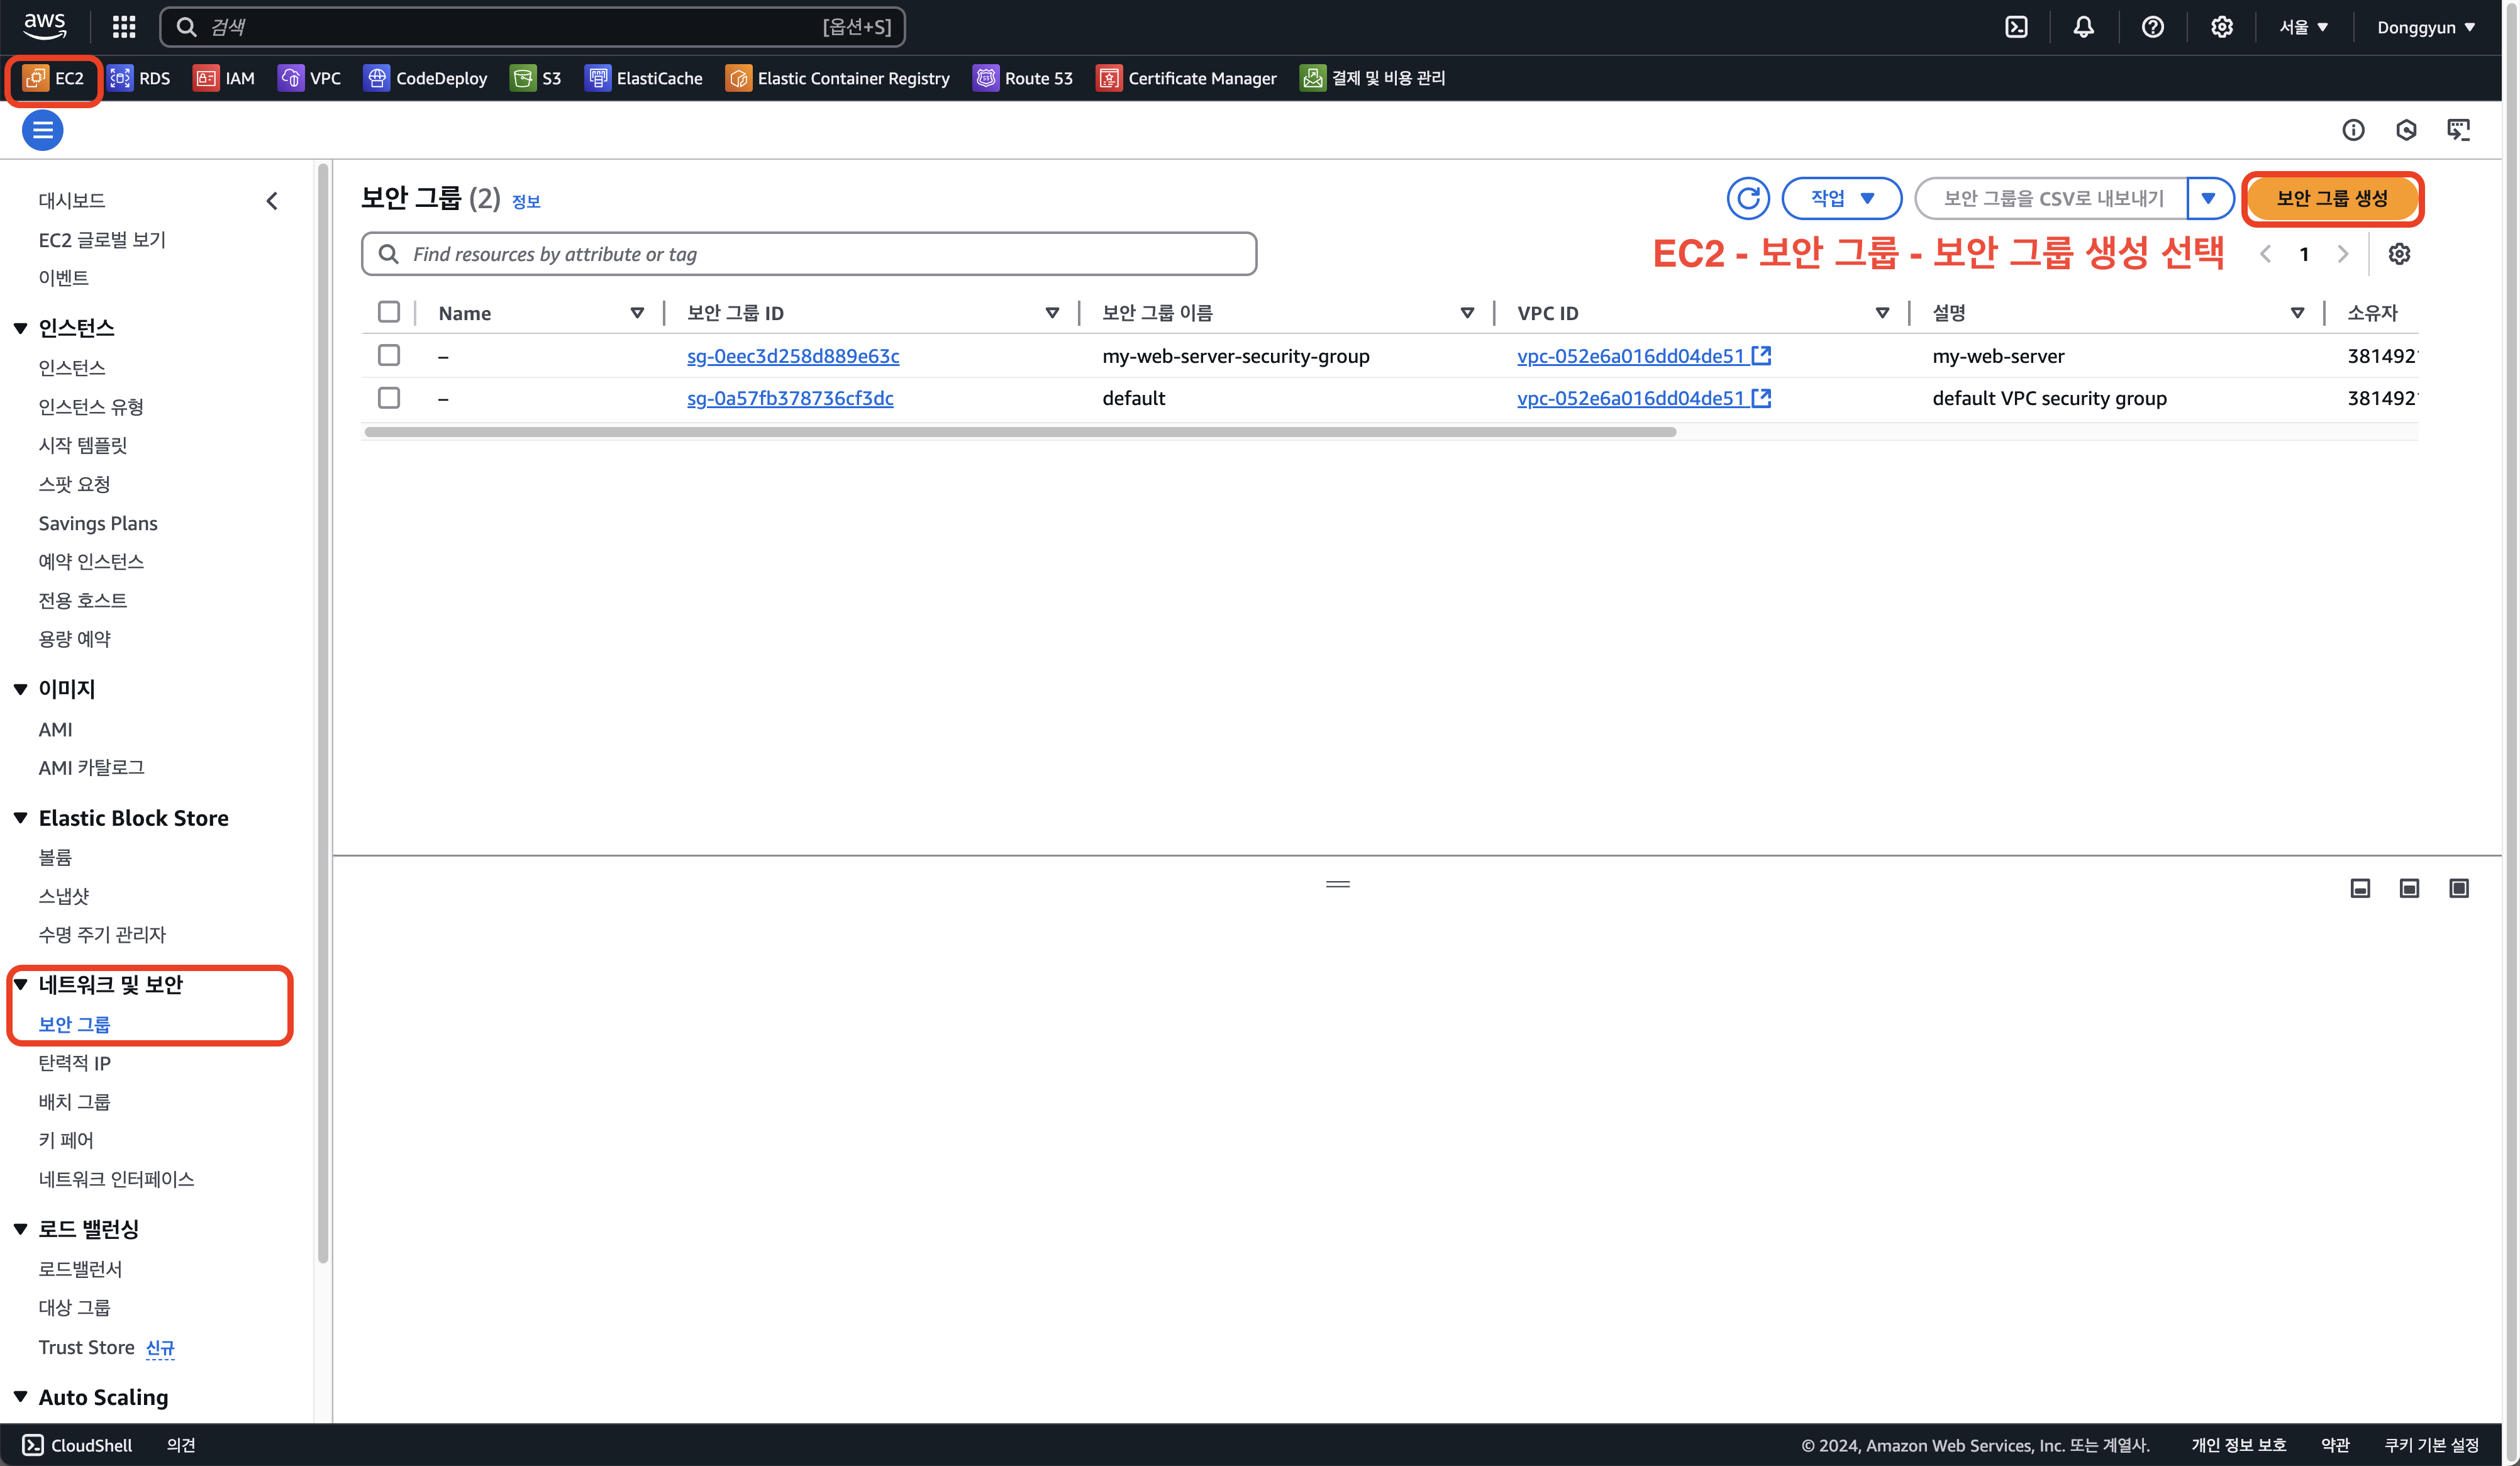Toggle the blue hamburger navigation button
The height and width of the screenshot is (1466, 2520).
pyautogui.click(x=42, y=130)
